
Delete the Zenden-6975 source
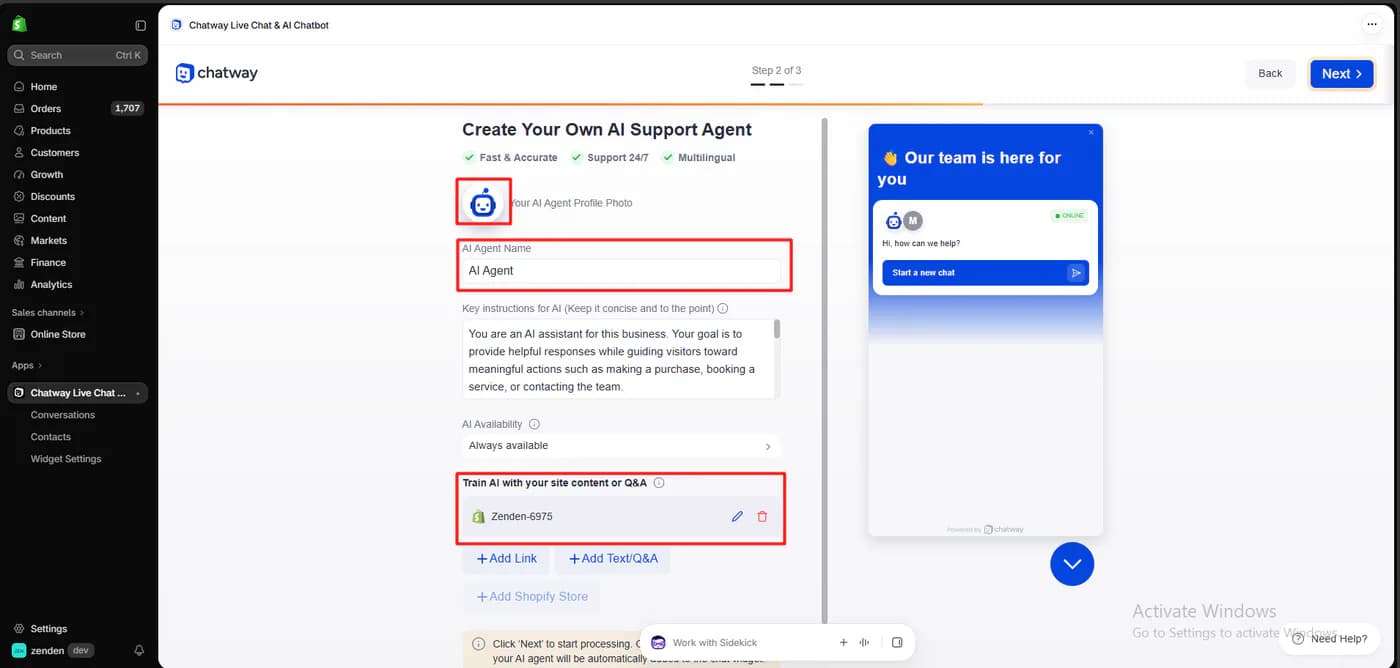tap(762, 517)
